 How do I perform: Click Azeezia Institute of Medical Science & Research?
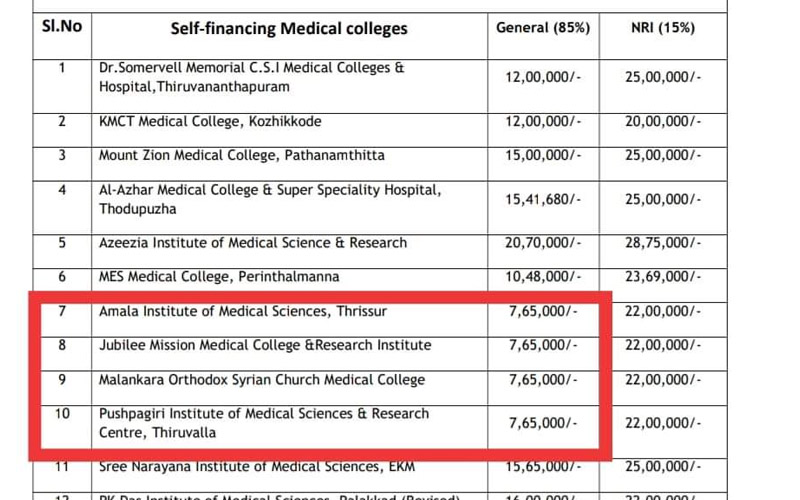[252, 242]
